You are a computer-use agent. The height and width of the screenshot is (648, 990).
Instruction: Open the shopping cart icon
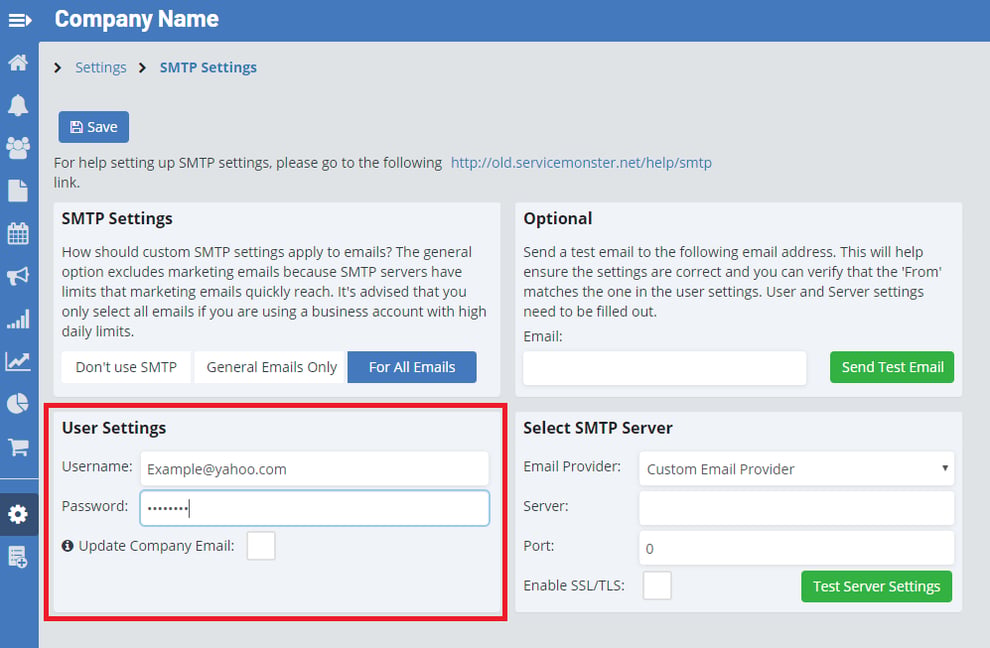tap(18, 447)
